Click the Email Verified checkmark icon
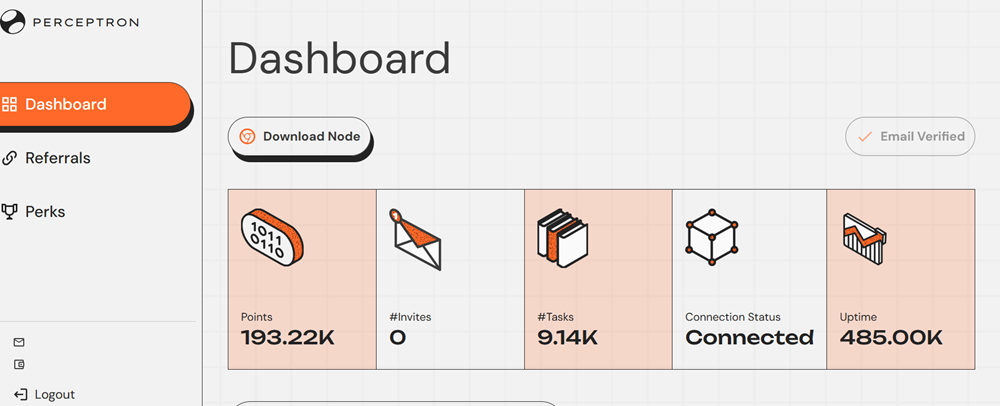This screenshot has height=406, width=1000. click(x=865, y=136)
